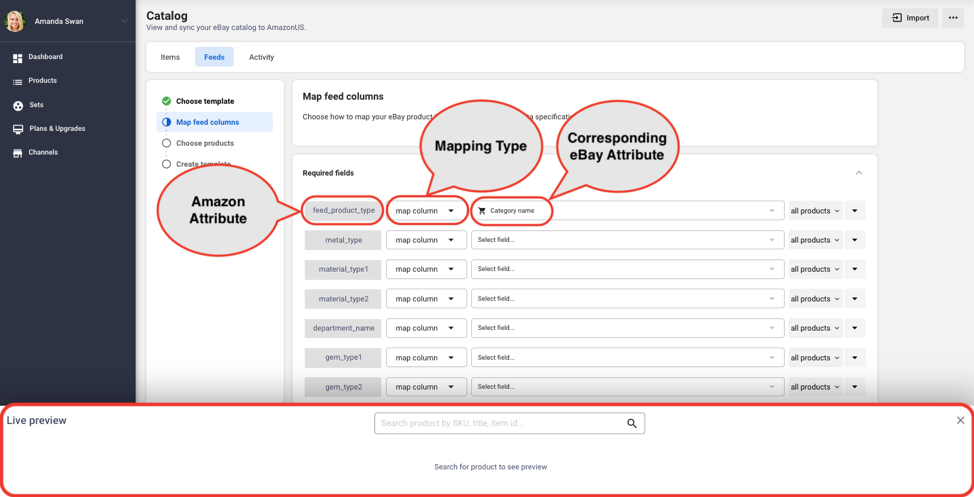Viewport: 974px width, 497px height.
Task: Click the feed_product_type attribute label
Action: click(344, 211)
